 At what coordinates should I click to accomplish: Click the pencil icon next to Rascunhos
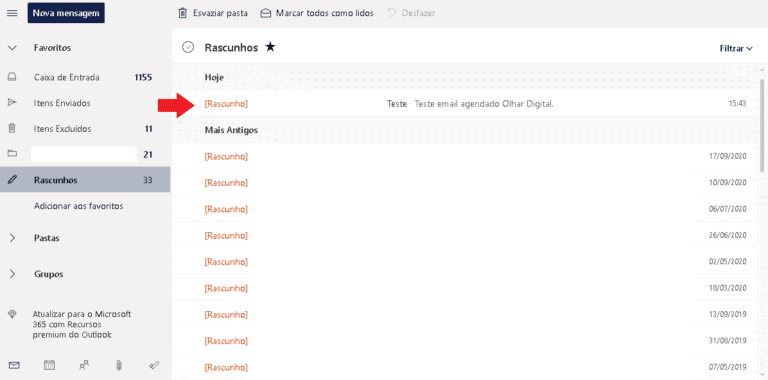pos(13,180)
